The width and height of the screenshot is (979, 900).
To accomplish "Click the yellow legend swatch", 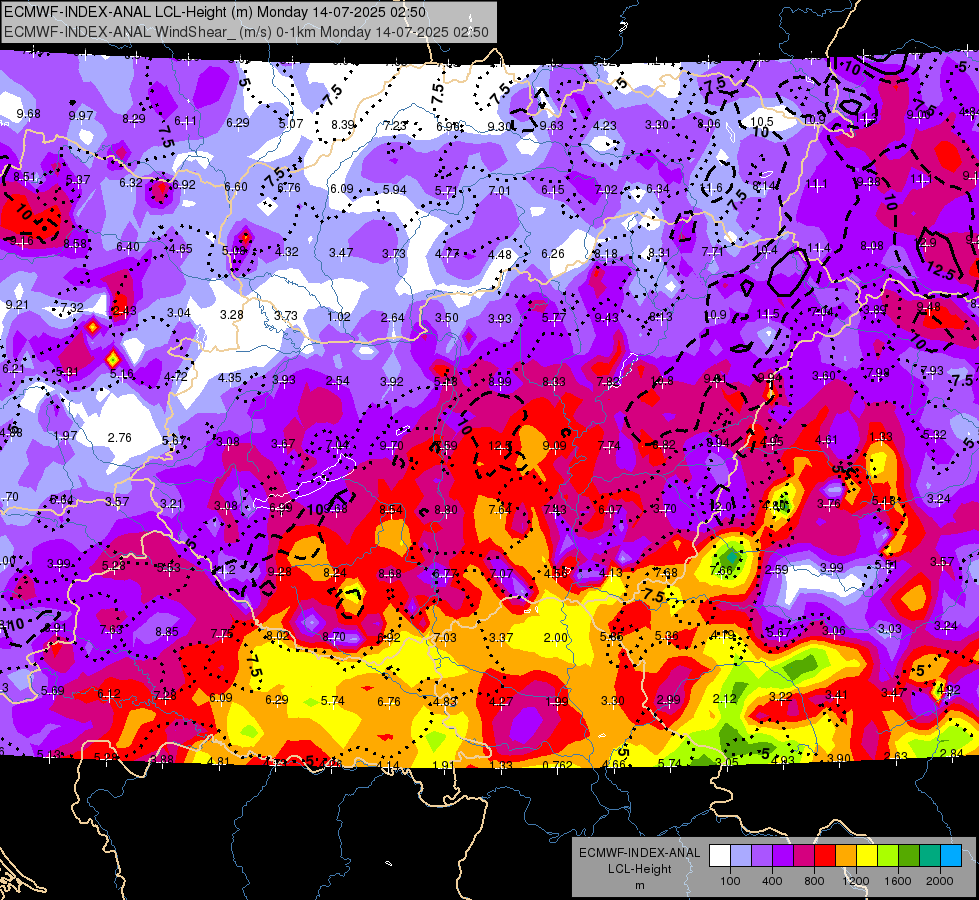I will click(867, 856).
